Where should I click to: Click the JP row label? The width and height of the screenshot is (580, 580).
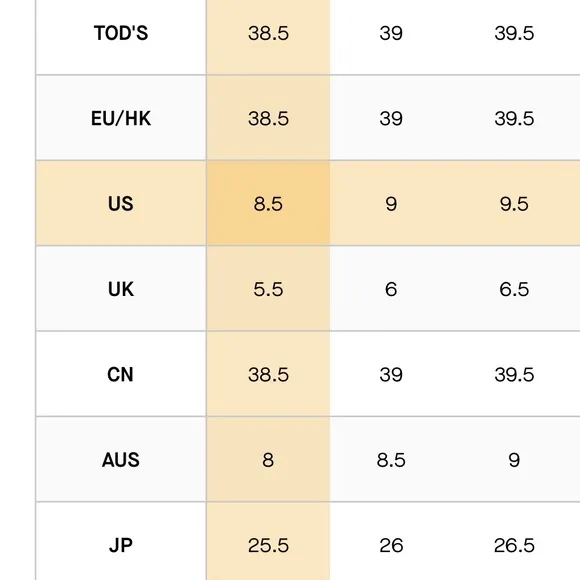(121, 545)
